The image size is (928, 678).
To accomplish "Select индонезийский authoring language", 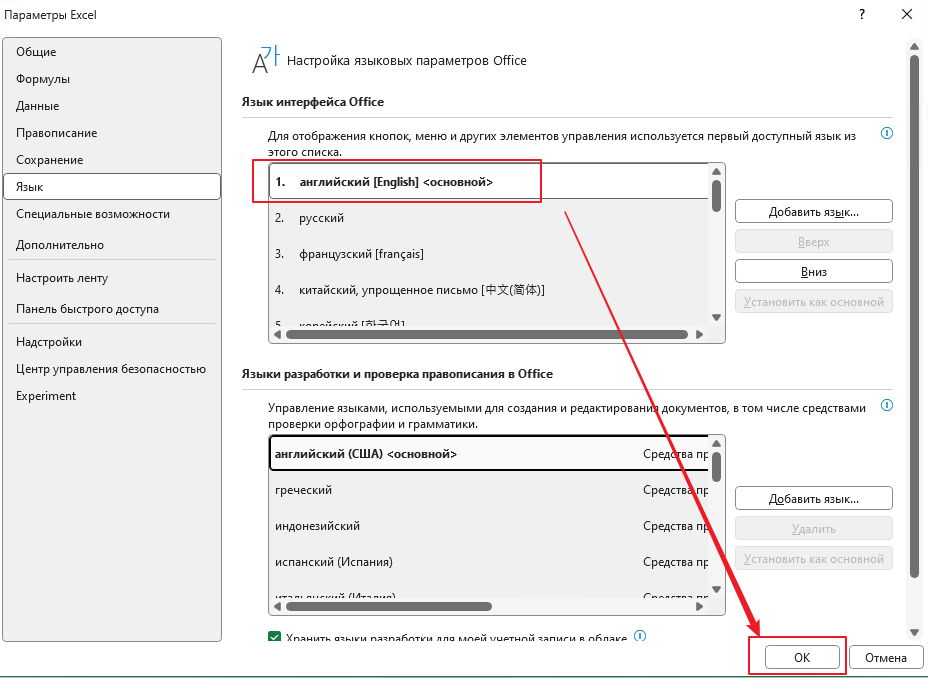I will [x=489, y=526].
